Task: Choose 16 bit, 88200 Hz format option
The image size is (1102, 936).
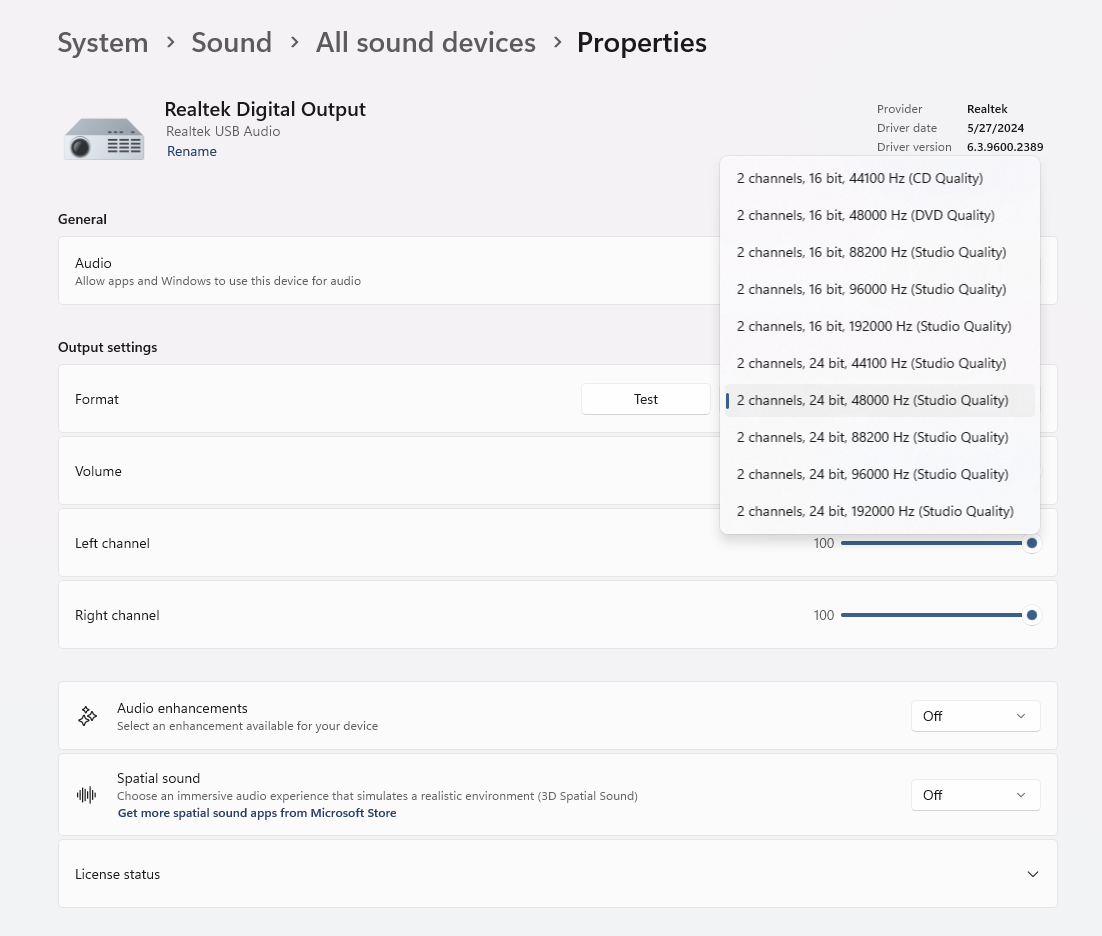Action: tap(871, 252)
